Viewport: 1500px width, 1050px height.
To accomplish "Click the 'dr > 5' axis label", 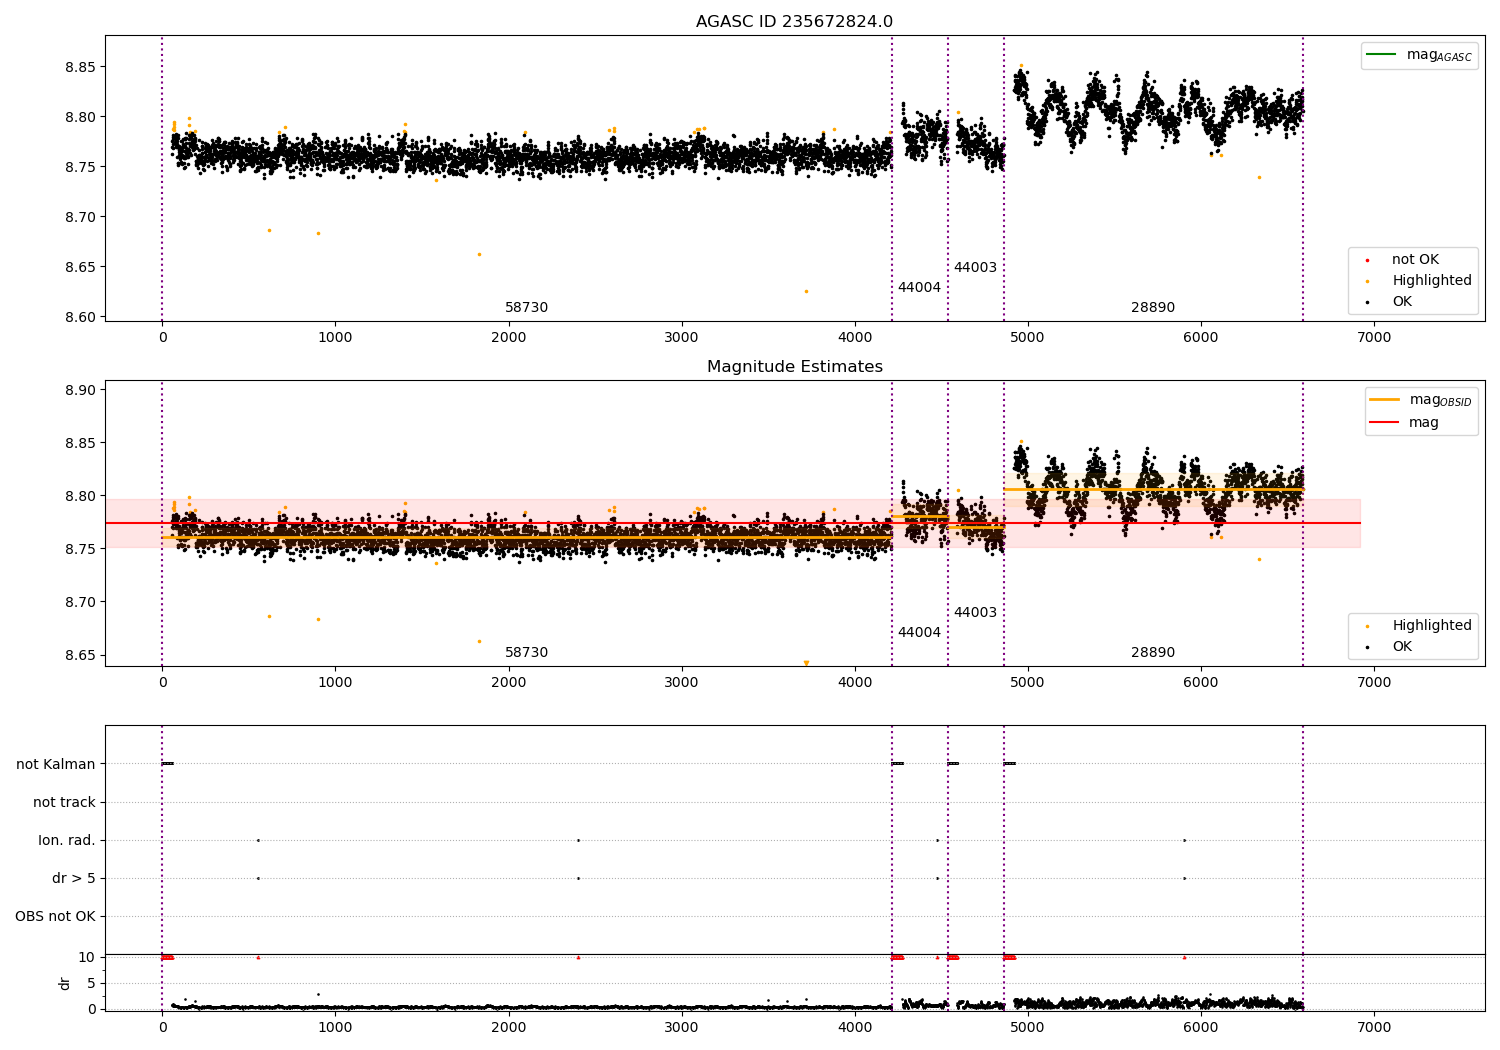I will click(x=74, y=879).
